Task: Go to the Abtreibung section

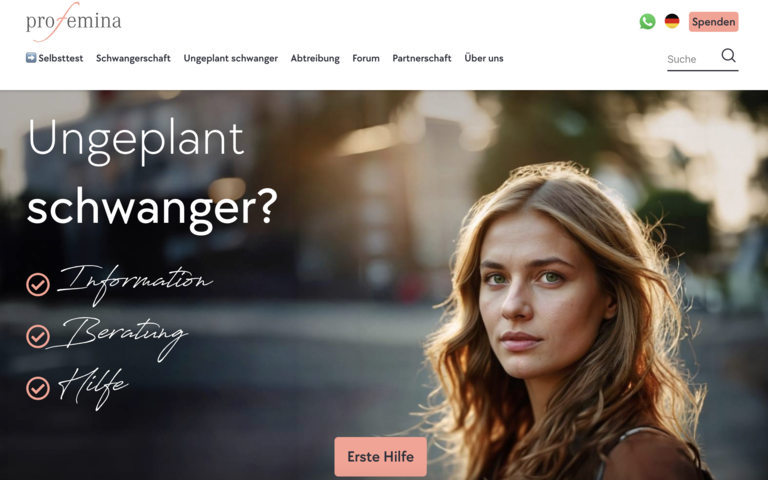Action: 315,58
